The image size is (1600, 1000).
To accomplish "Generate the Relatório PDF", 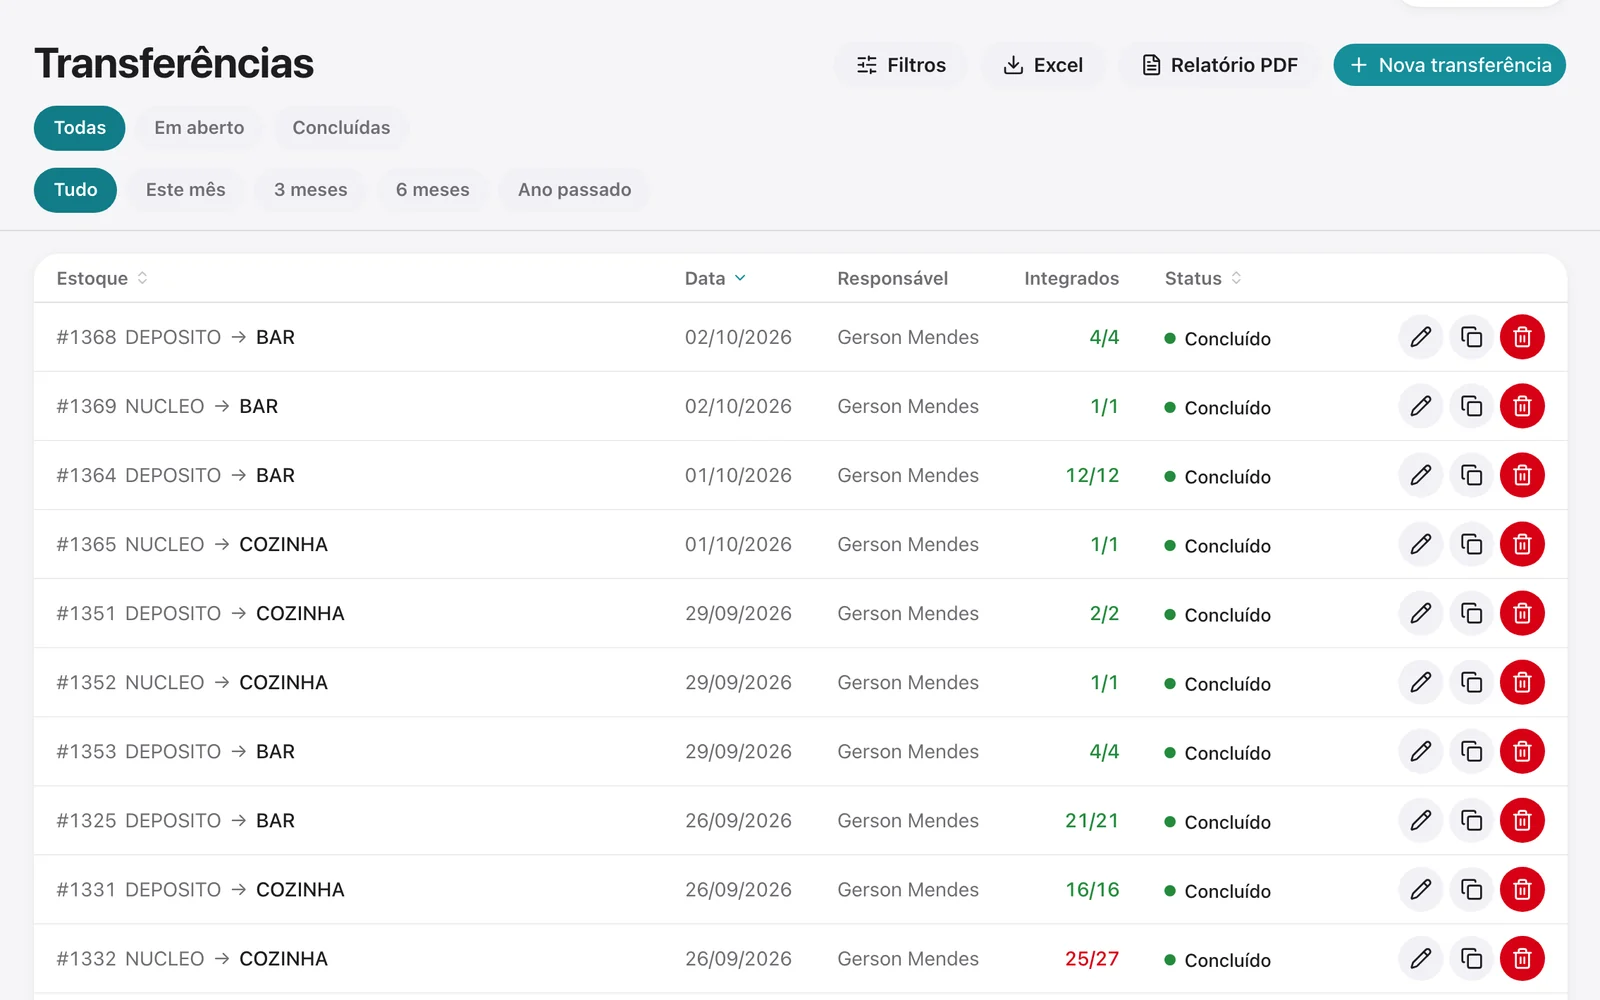I will click(1219, 65).
